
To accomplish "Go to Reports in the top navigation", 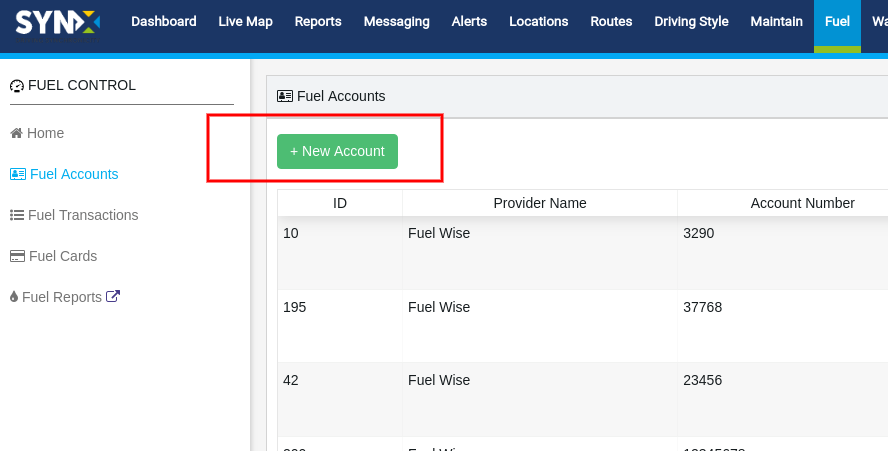I will 318,22.
